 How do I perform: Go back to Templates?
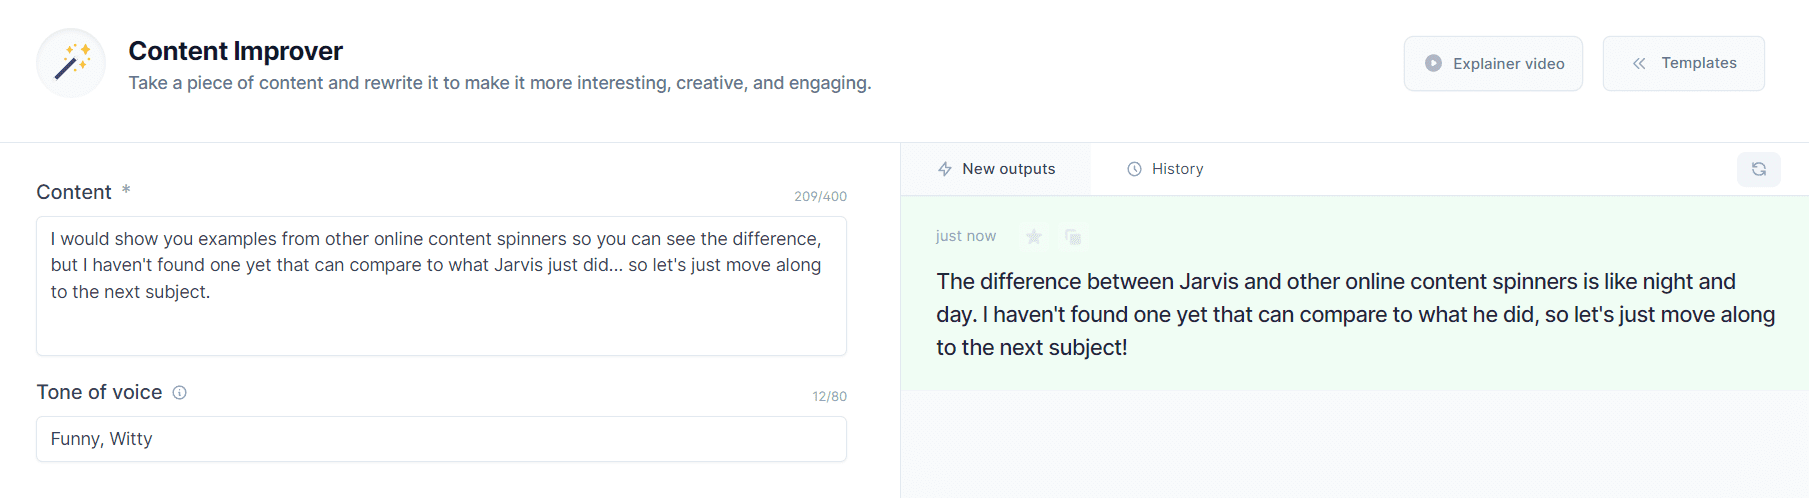coord(1683,63)
